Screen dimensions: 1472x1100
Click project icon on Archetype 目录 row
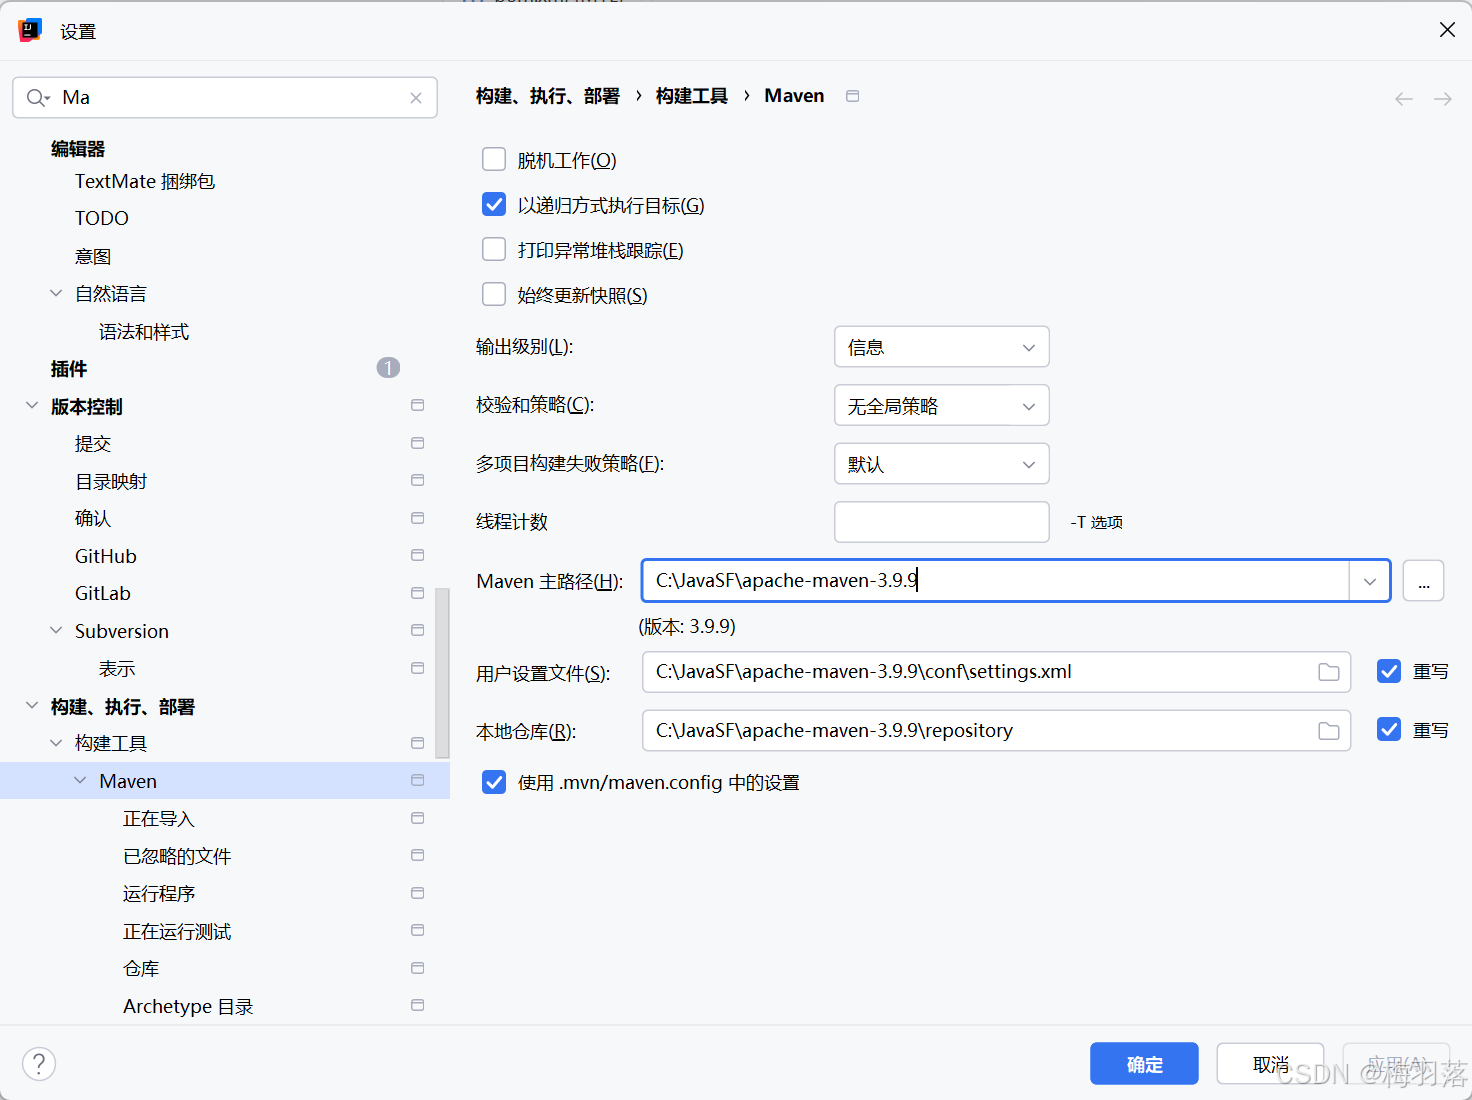coord(418,1005)
